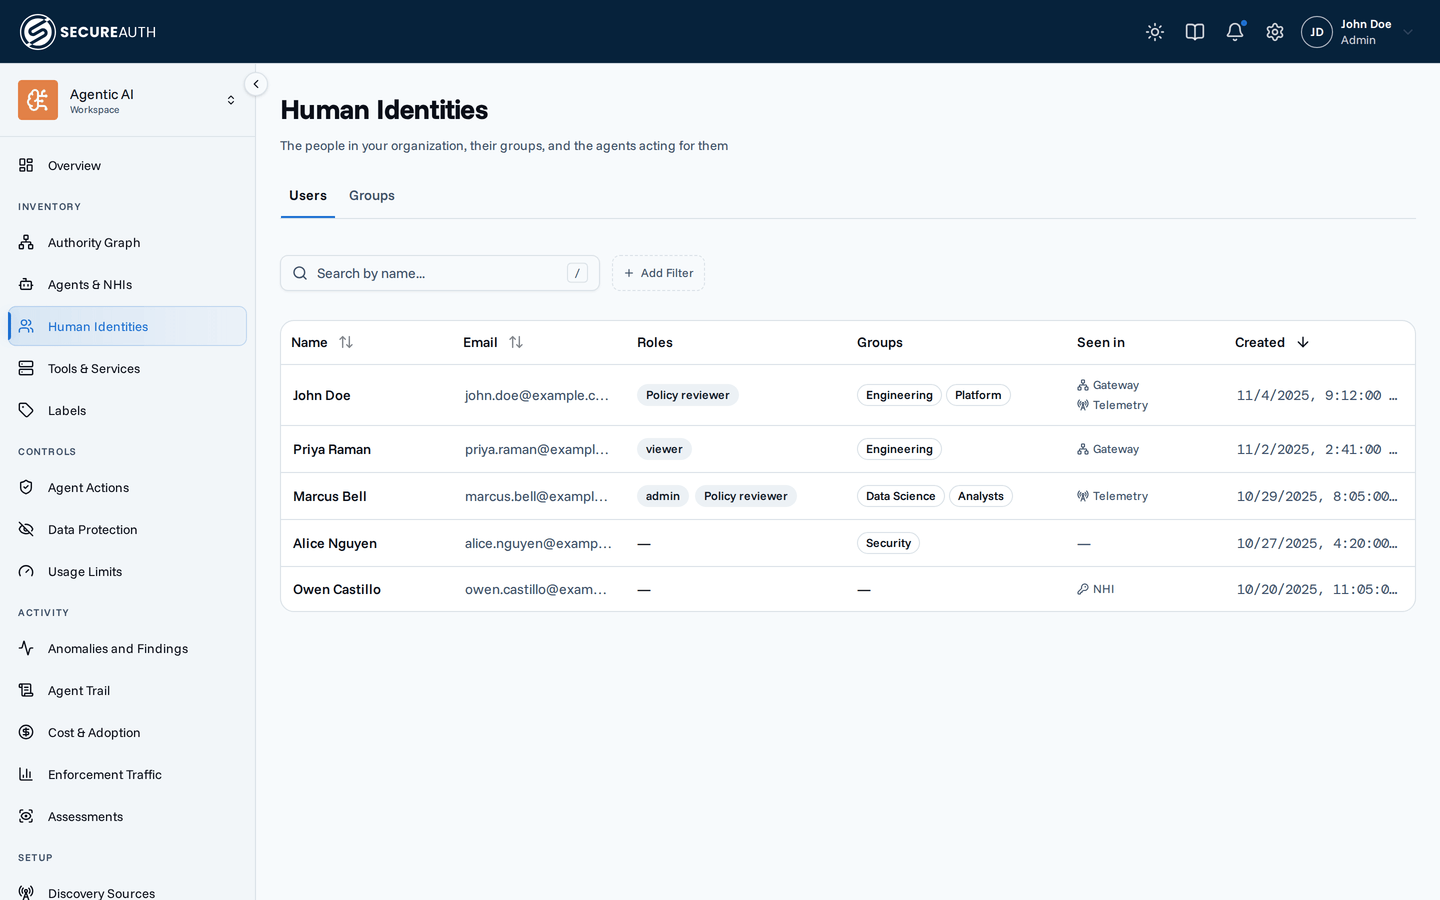The height and width of the screenshot is (900, 1440).
Task: Open the John Doe user row
Action: 848,396
